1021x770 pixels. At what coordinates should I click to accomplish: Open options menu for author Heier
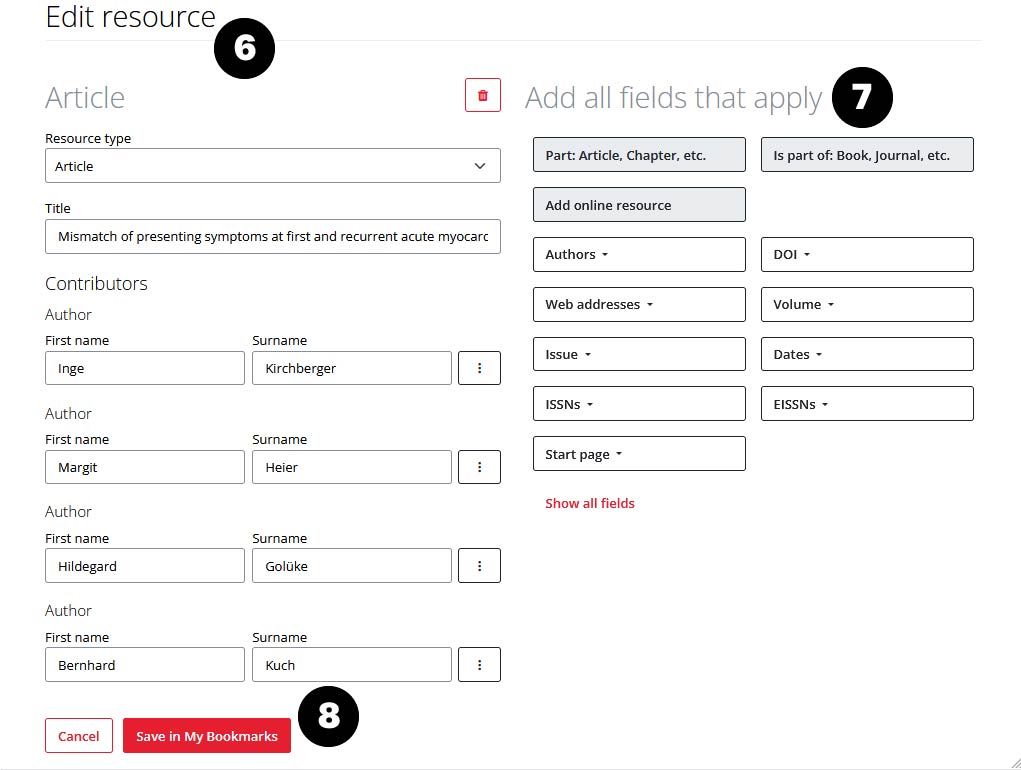point(479,467)
